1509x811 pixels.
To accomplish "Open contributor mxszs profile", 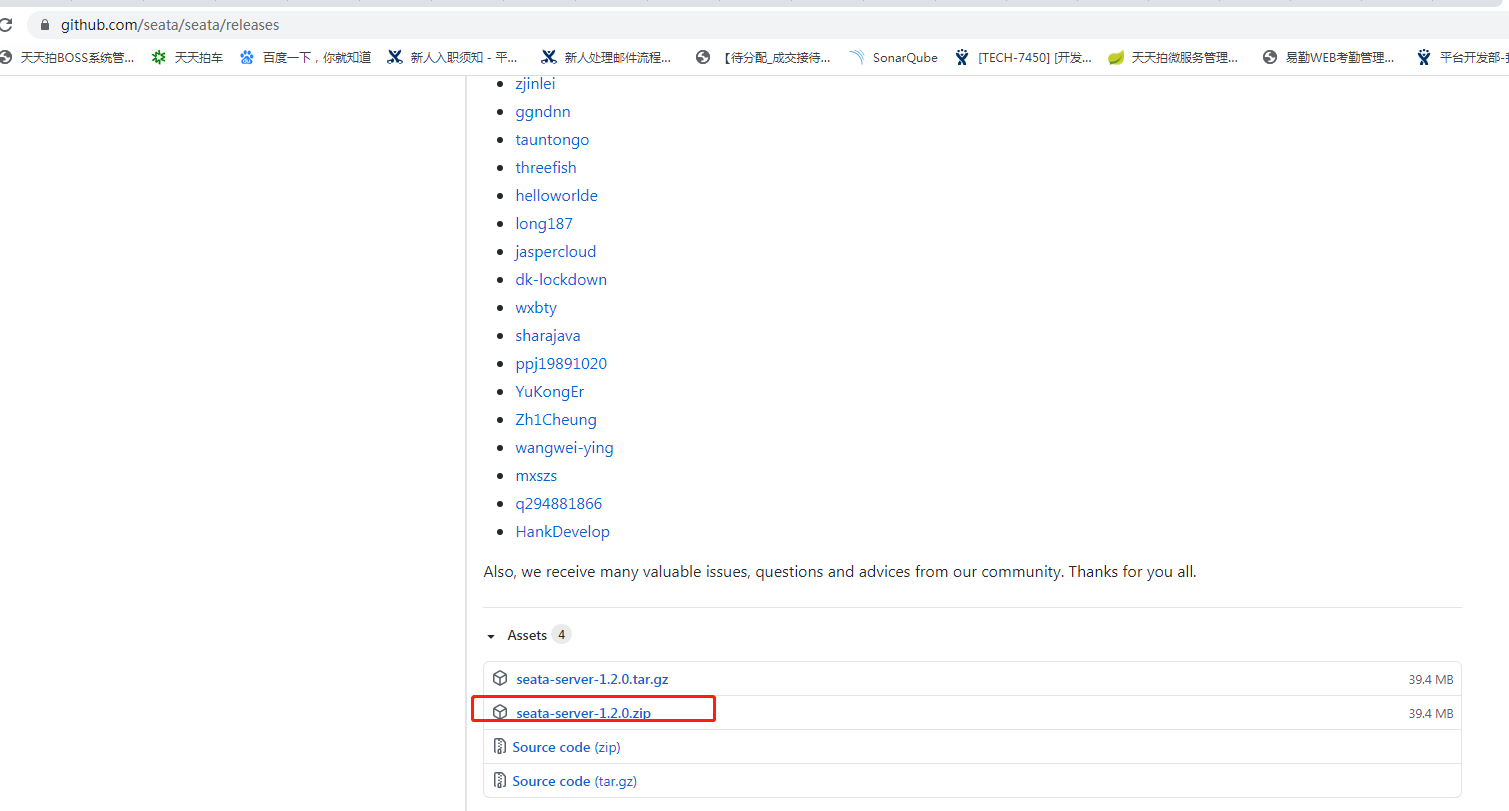I will (x=536, y=476).
